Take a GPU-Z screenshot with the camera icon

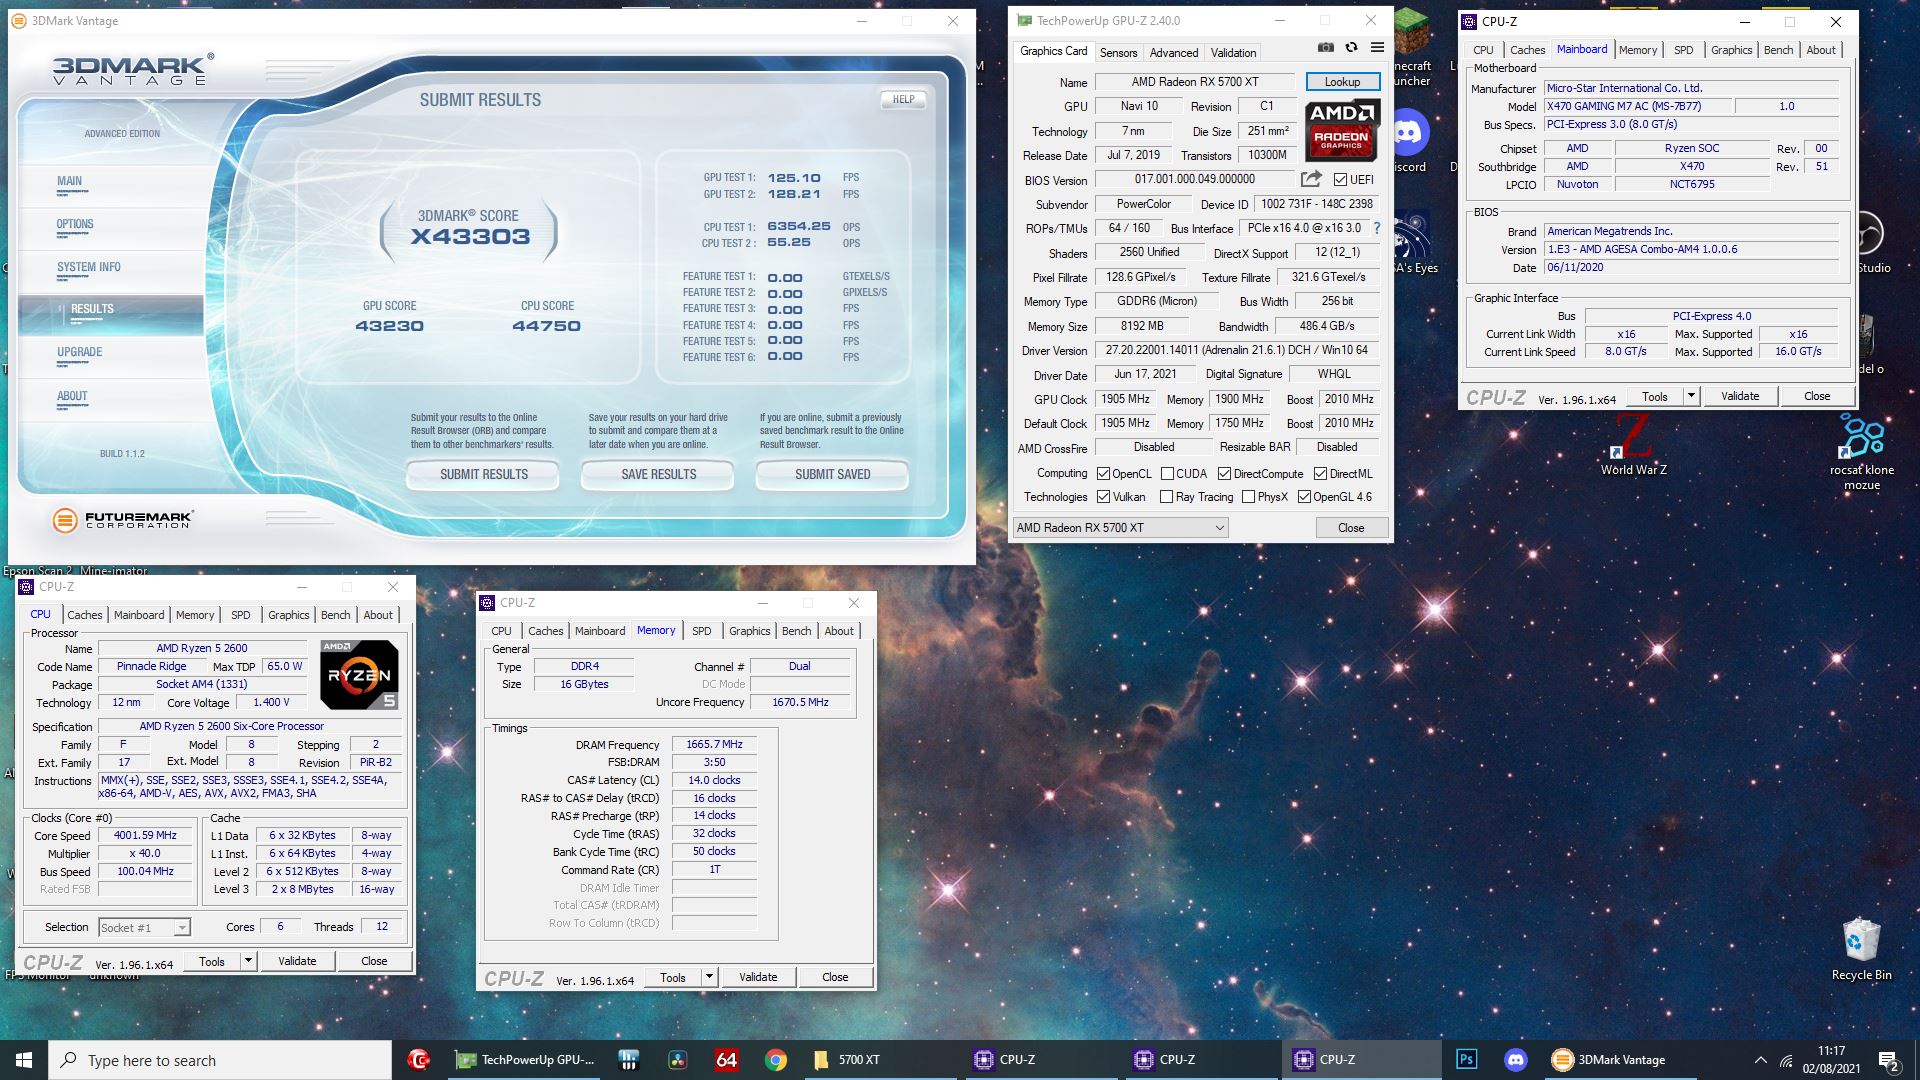[1325, 47]
